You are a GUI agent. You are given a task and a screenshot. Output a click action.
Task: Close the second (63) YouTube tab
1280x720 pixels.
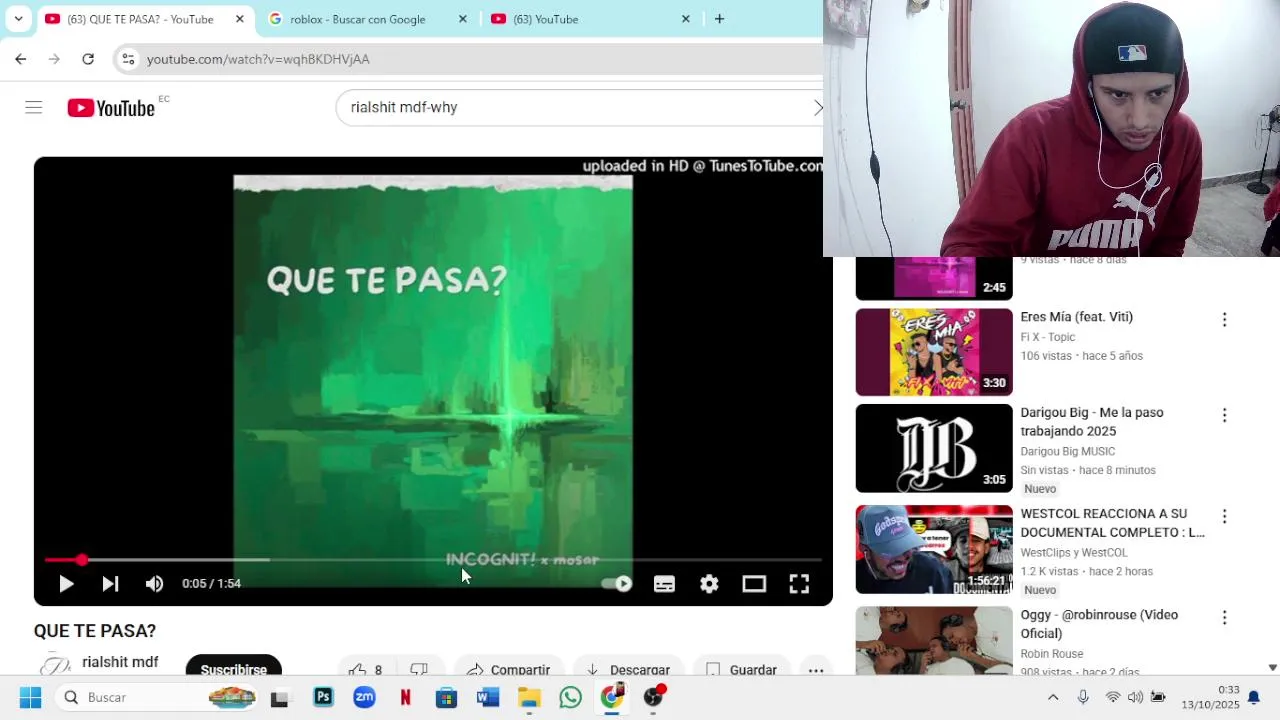[685, 19]
